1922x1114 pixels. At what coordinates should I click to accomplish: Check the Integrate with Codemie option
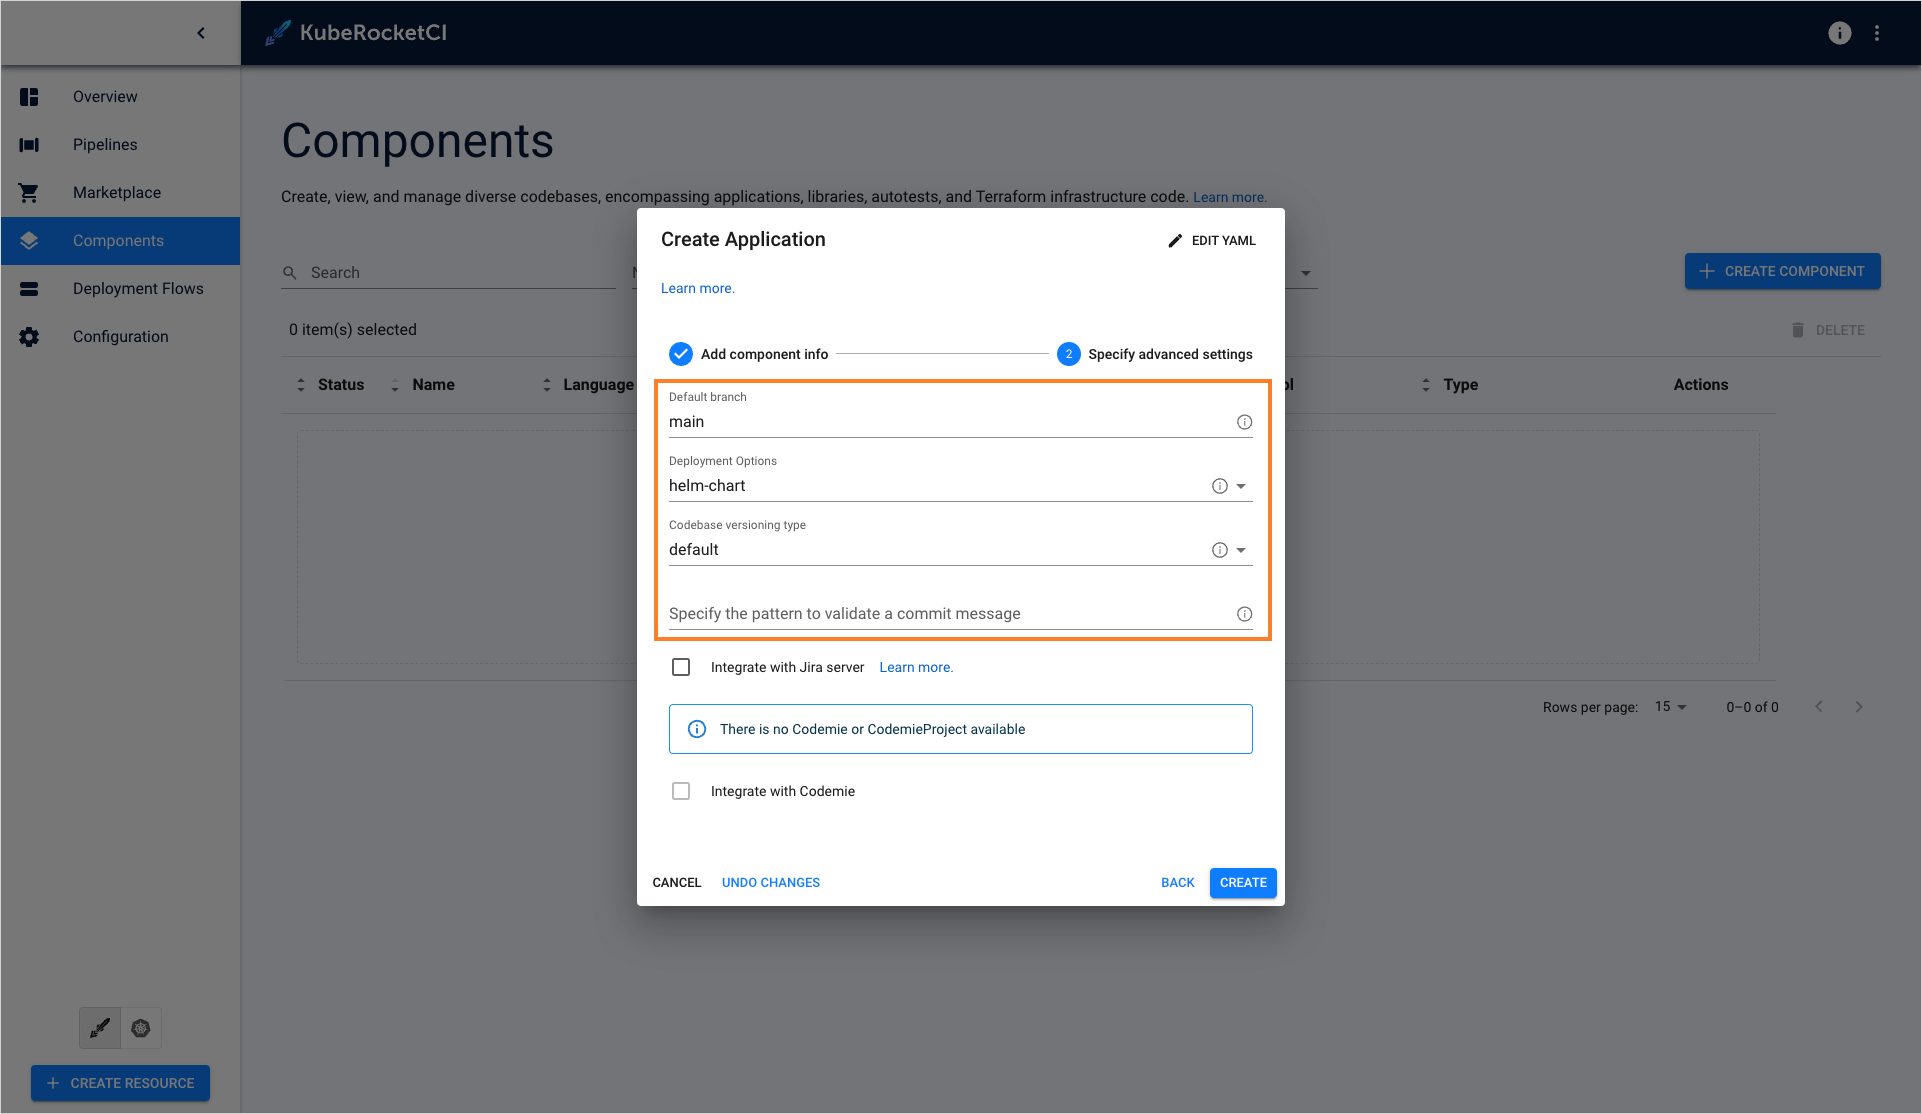[681, 791]
